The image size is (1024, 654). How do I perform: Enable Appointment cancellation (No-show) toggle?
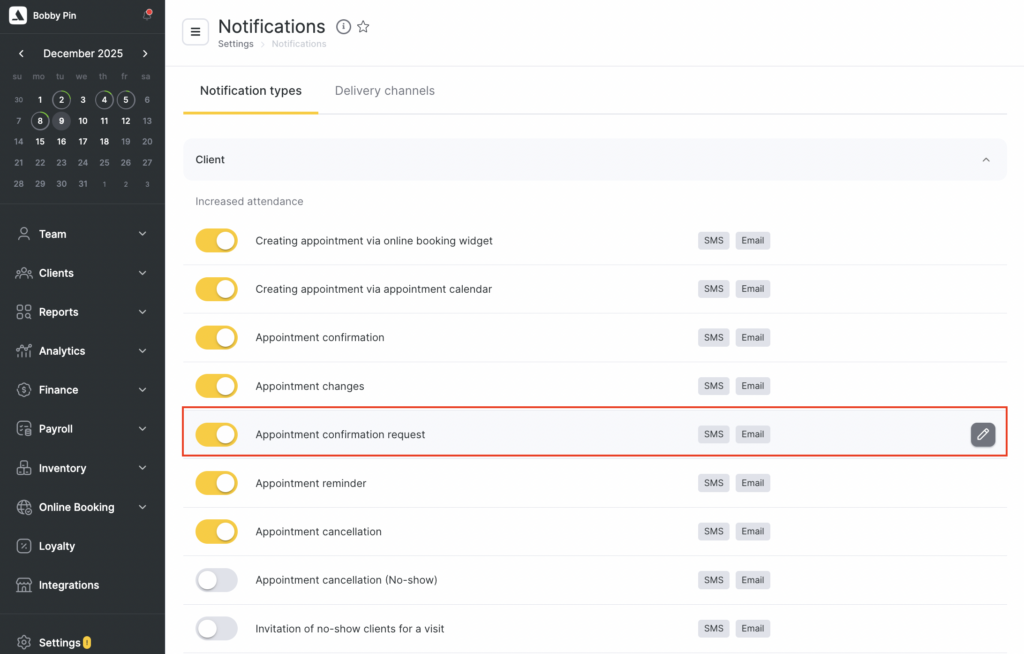216,580
